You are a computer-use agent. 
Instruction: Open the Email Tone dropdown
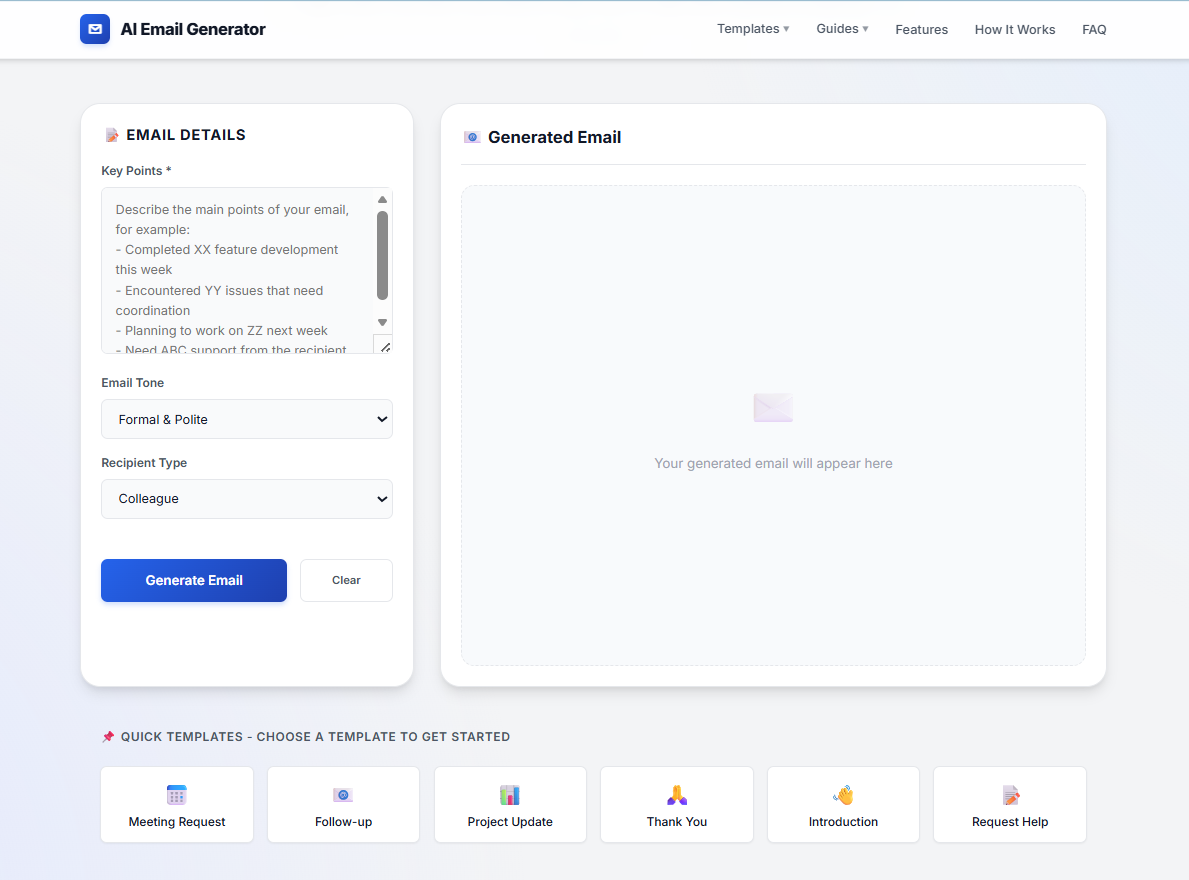tap(246, 419)
